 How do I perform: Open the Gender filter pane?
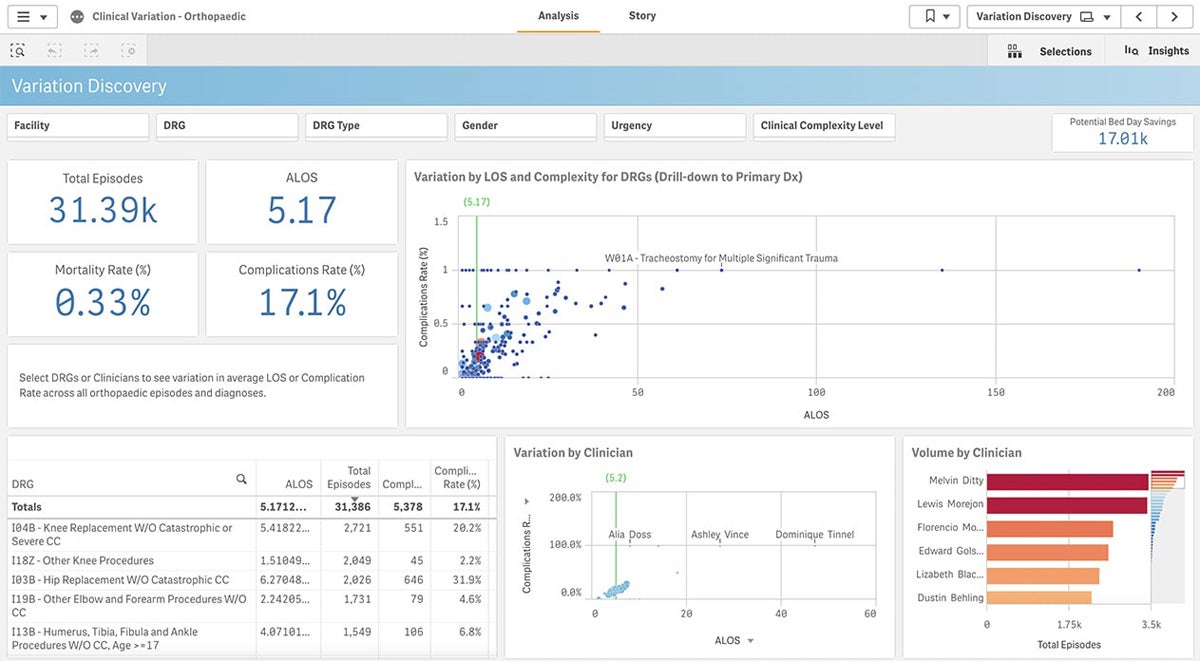pos(525,126)
